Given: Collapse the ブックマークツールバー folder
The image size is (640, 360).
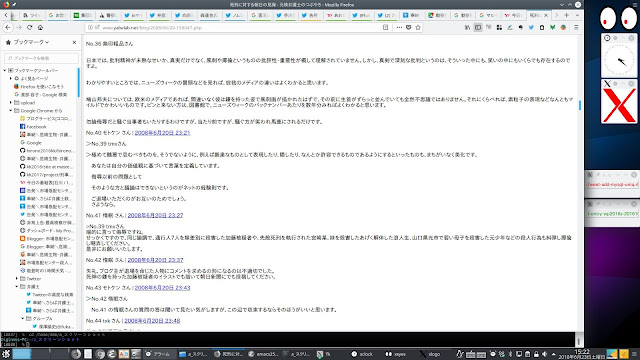Looking at the screenshot, I should point(5,70).
